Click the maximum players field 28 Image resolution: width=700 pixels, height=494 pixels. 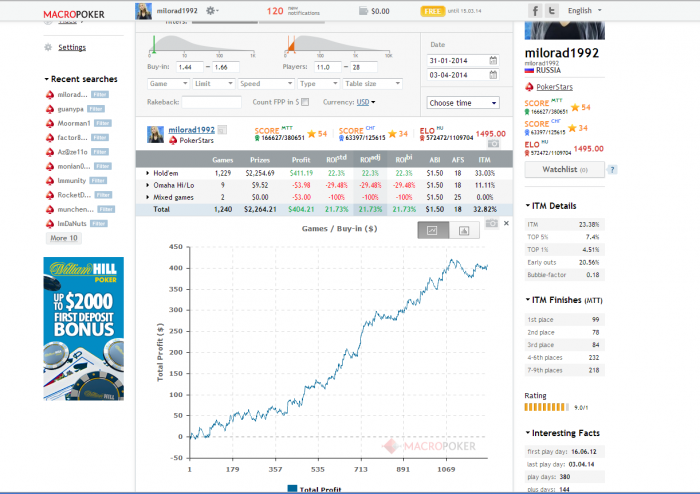point(364,67)
